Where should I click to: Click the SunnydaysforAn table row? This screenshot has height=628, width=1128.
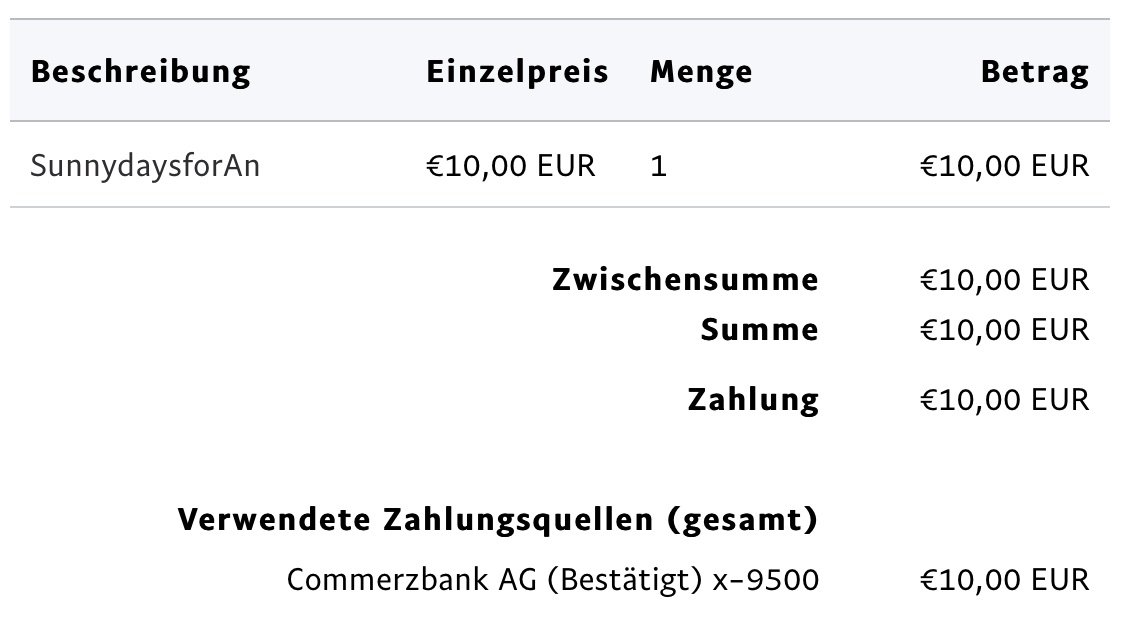560,165
